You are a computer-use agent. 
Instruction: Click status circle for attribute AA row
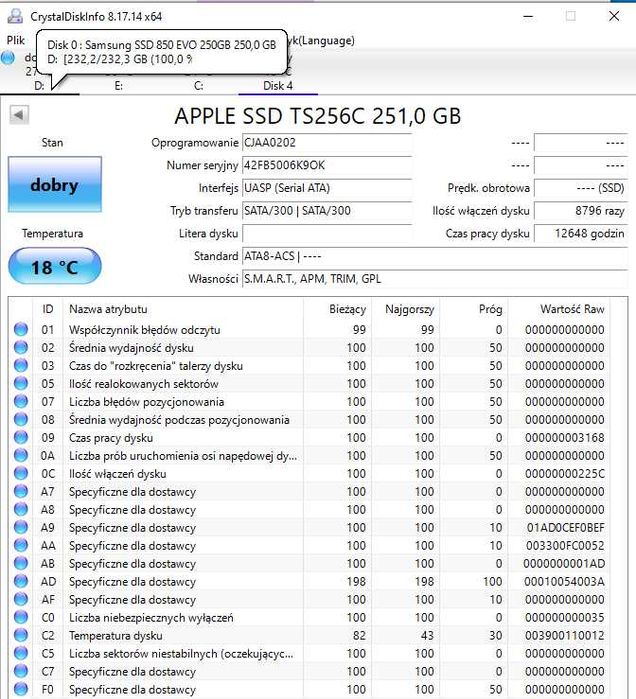point(21,545)
